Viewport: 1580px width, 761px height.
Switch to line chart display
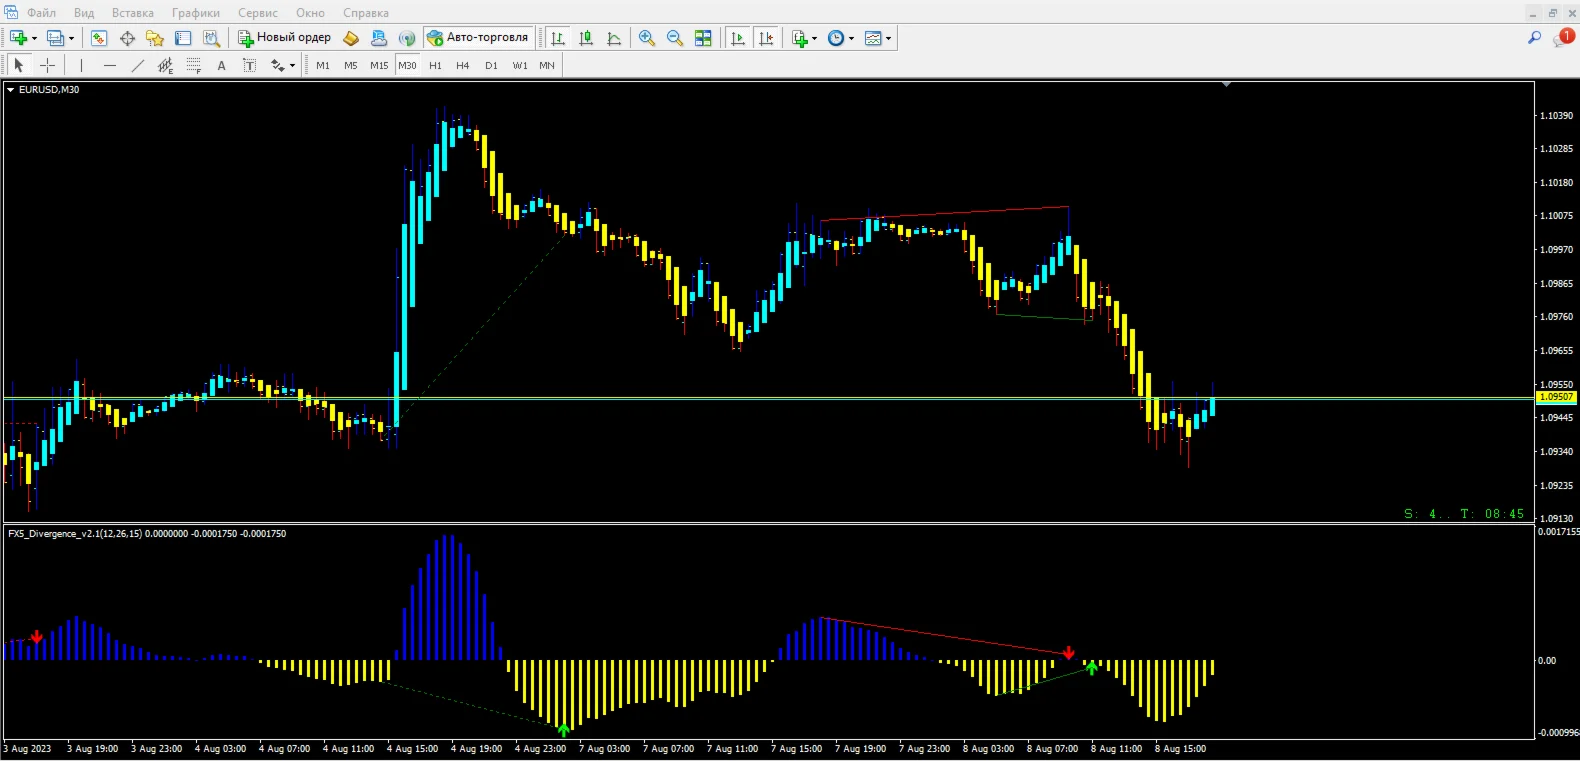click(614, 38)
